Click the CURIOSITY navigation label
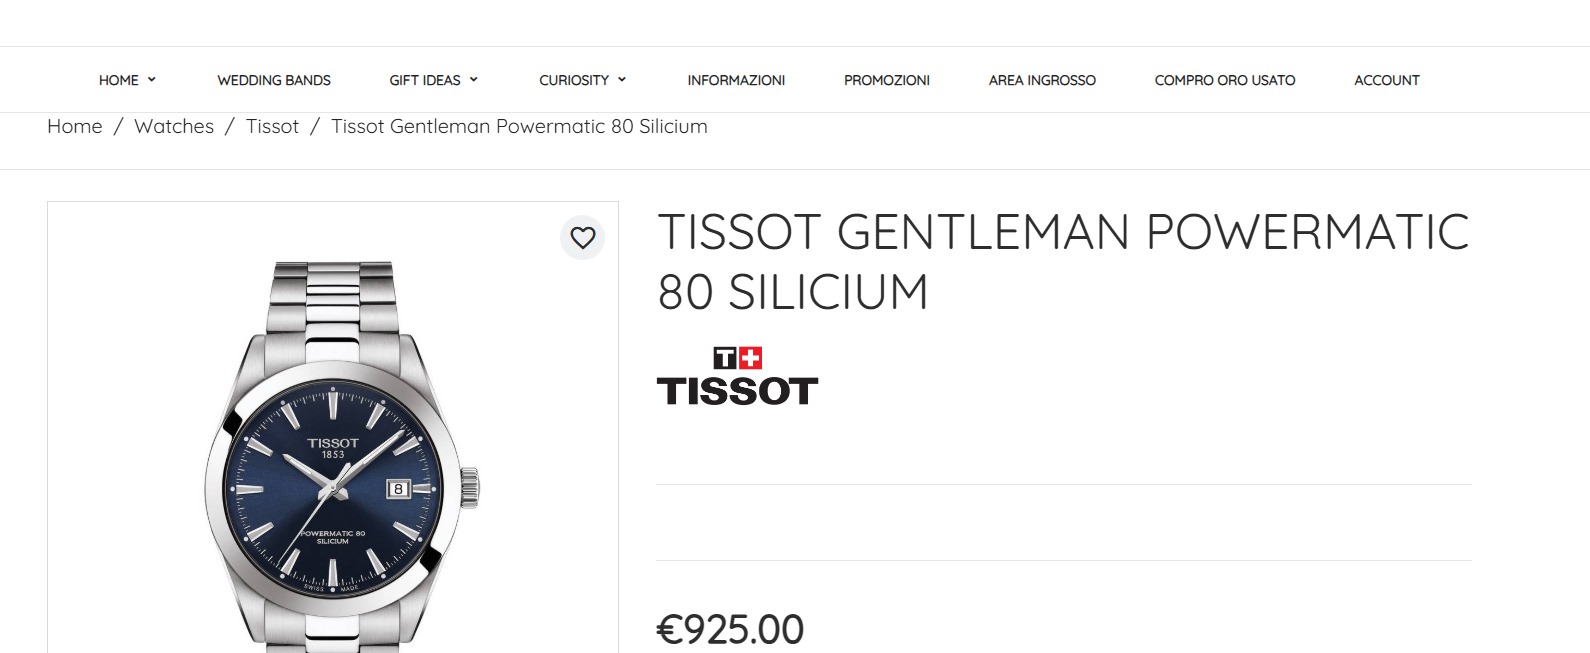This screenshot has height=653, width=1590. 574,80
